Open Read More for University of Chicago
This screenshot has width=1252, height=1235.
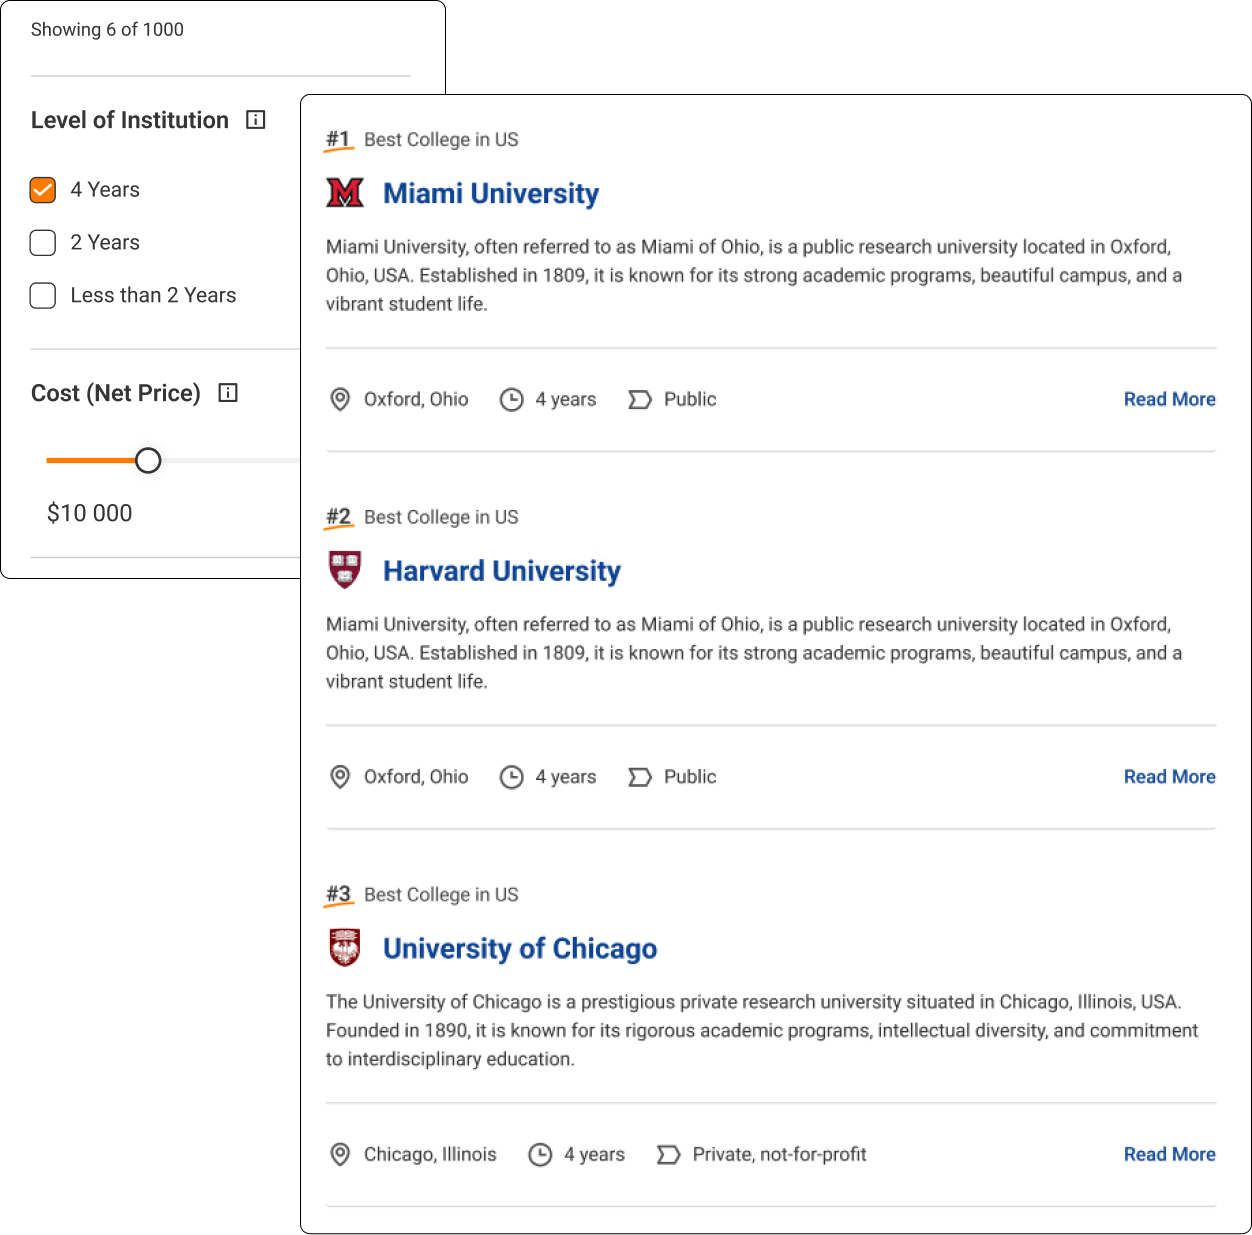(x=1169, y=1154)
